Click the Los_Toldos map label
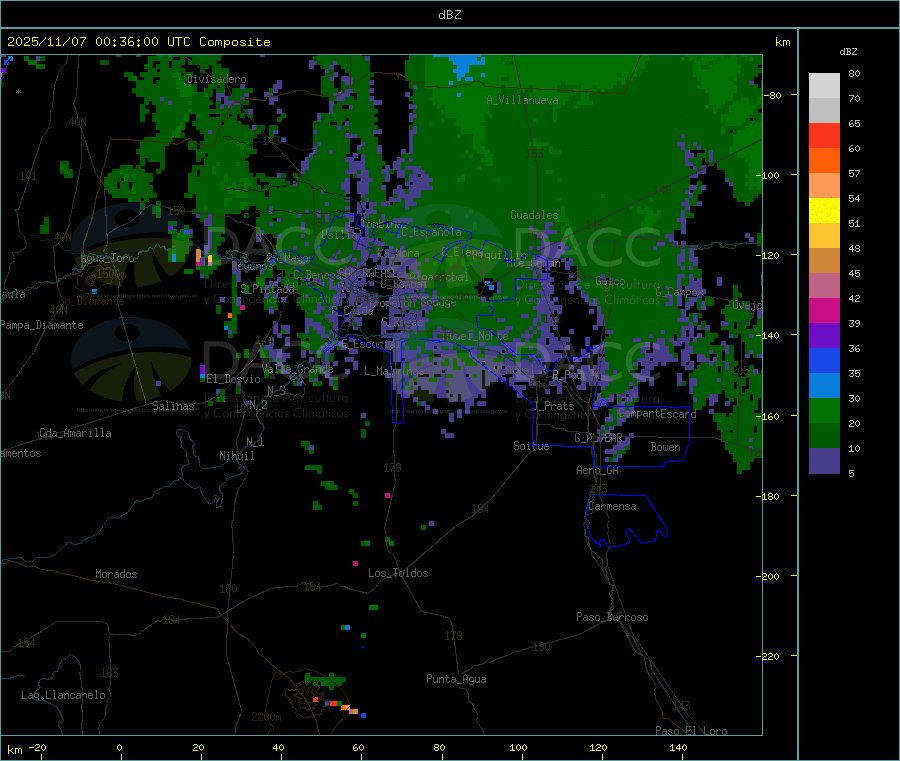The width and height of the screenshot is (900, 761). [x=398, y=573]
